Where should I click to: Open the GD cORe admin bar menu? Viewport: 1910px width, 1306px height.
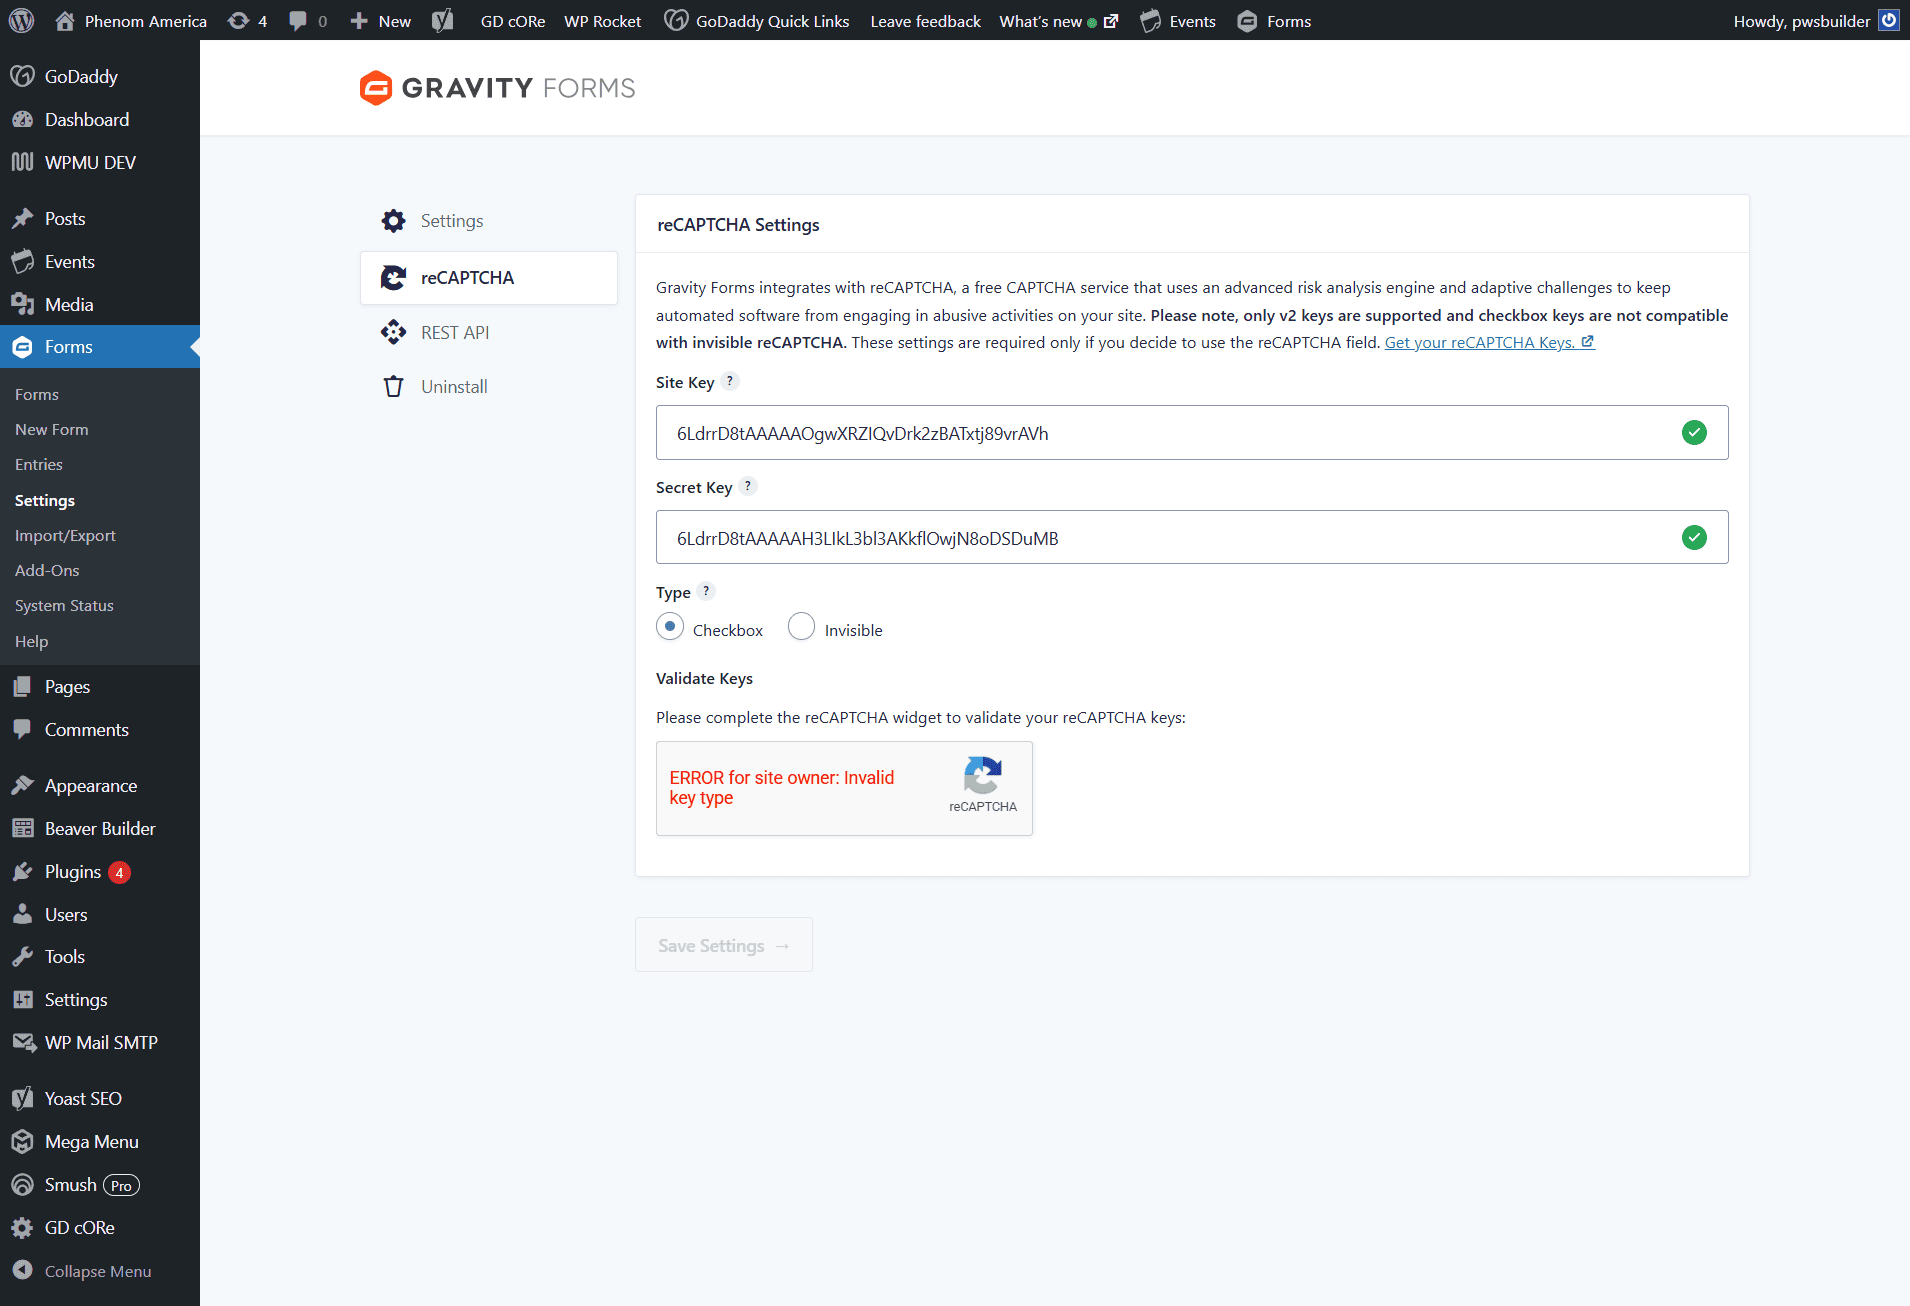(x=513, y=21)
